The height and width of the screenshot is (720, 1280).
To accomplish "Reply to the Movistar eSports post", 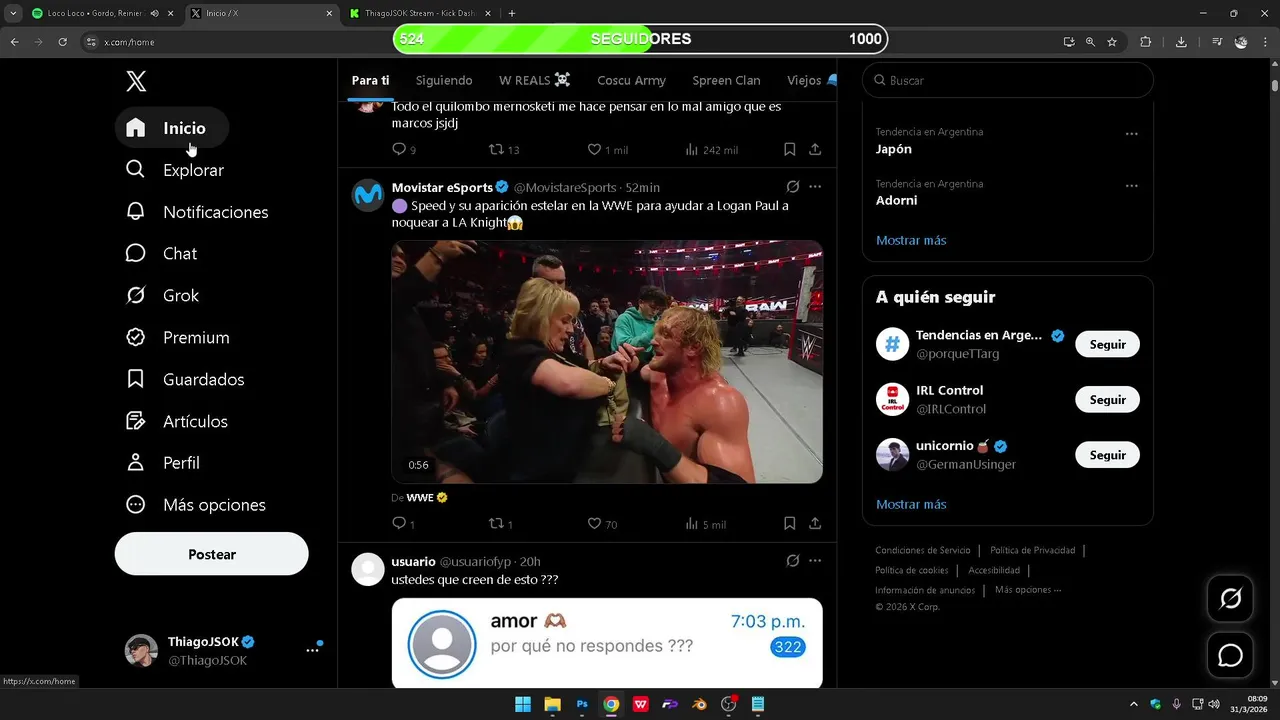I will point(400,523).
